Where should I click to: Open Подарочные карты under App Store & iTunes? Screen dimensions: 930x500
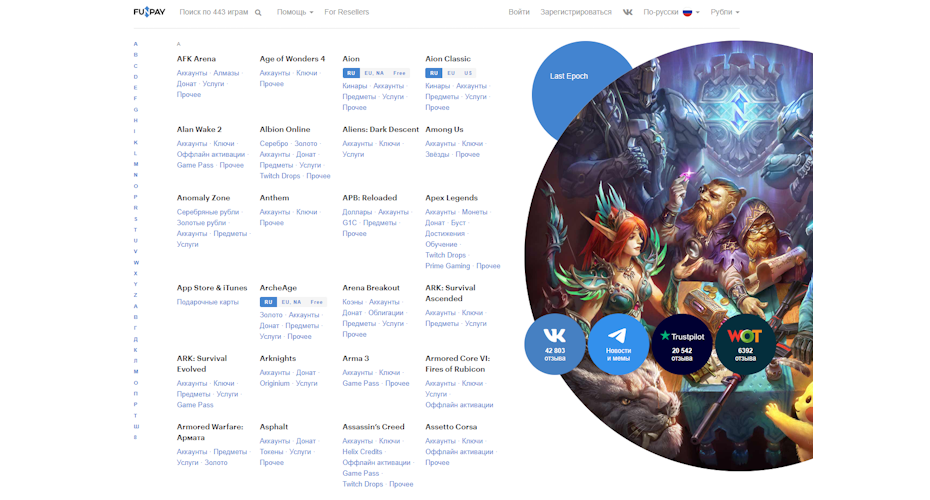pyautogui.click(x=208, y=302)
